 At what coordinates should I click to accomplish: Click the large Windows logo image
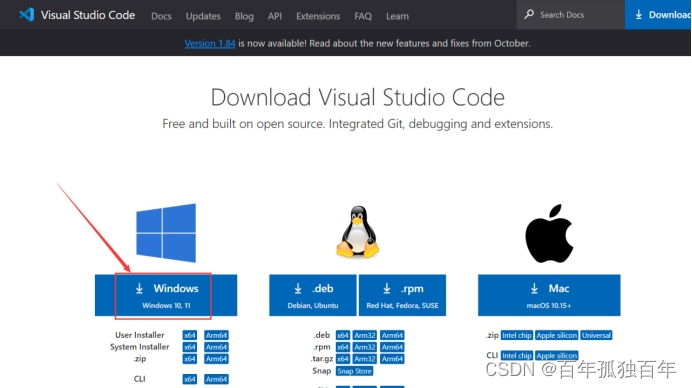click(x=166, y=233)
